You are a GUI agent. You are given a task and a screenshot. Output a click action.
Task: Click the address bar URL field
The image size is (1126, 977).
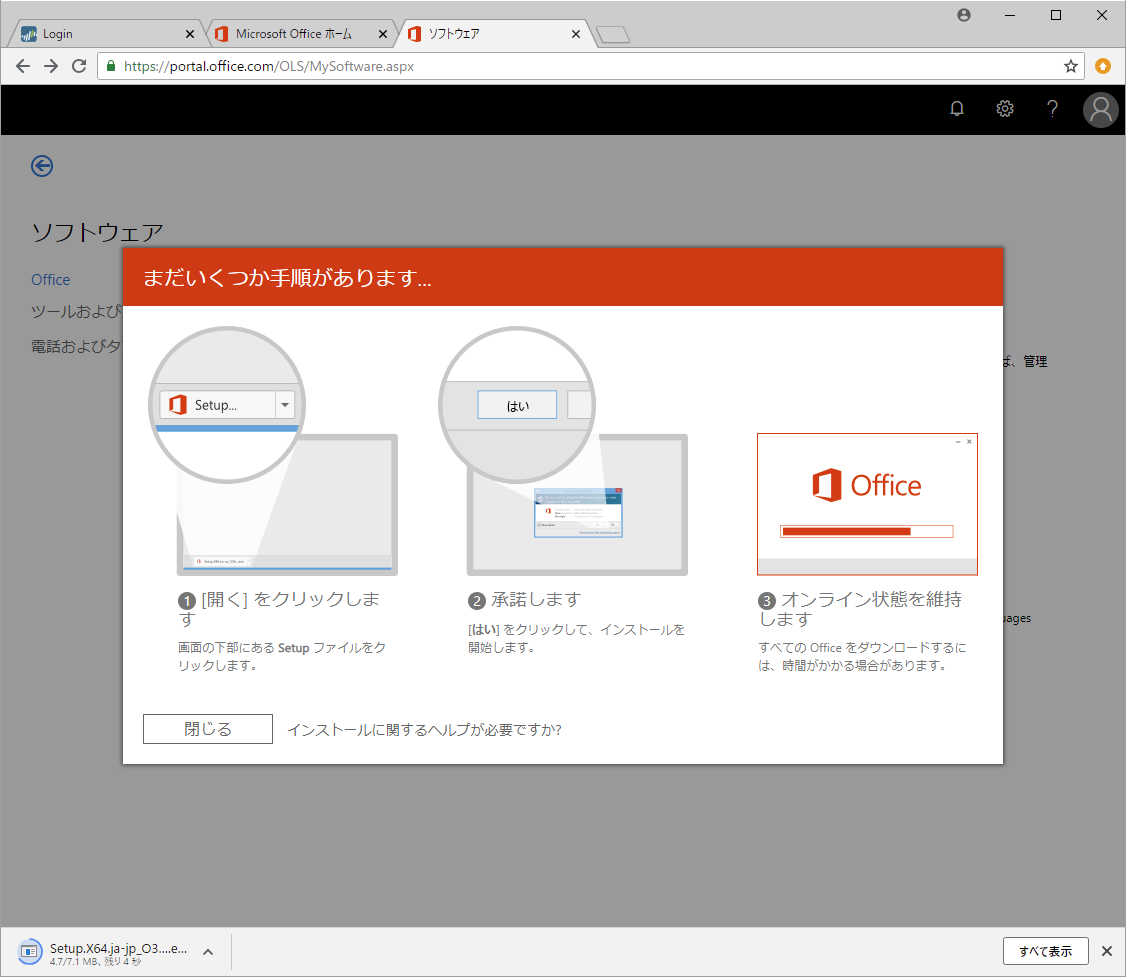pos(589,66)
